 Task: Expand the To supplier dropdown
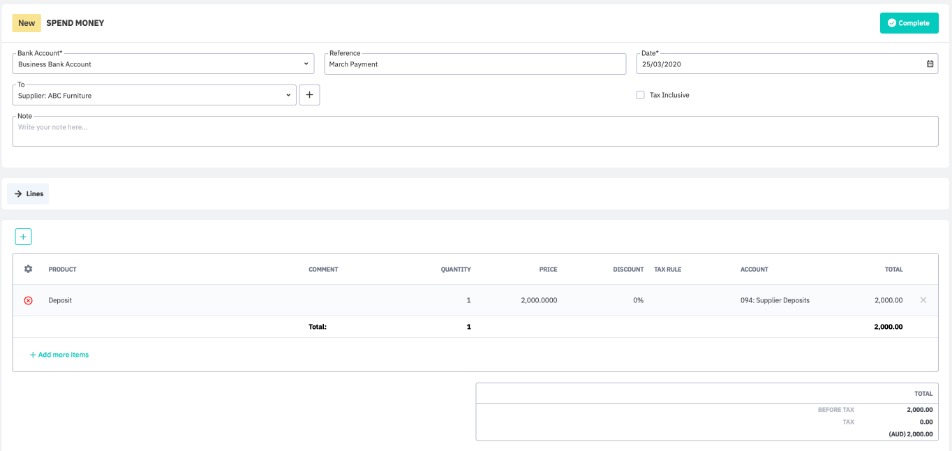point(289,95)
